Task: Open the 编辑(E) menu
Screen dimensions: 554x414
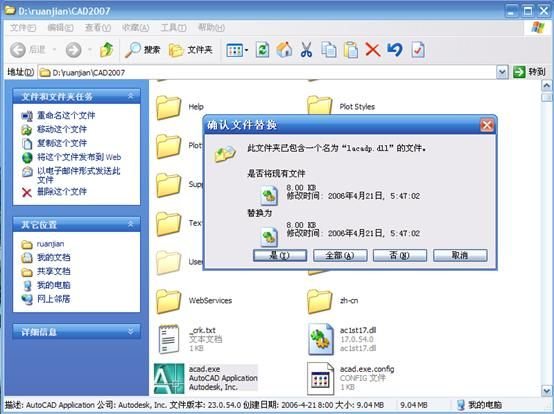Action: pos(60,28)
